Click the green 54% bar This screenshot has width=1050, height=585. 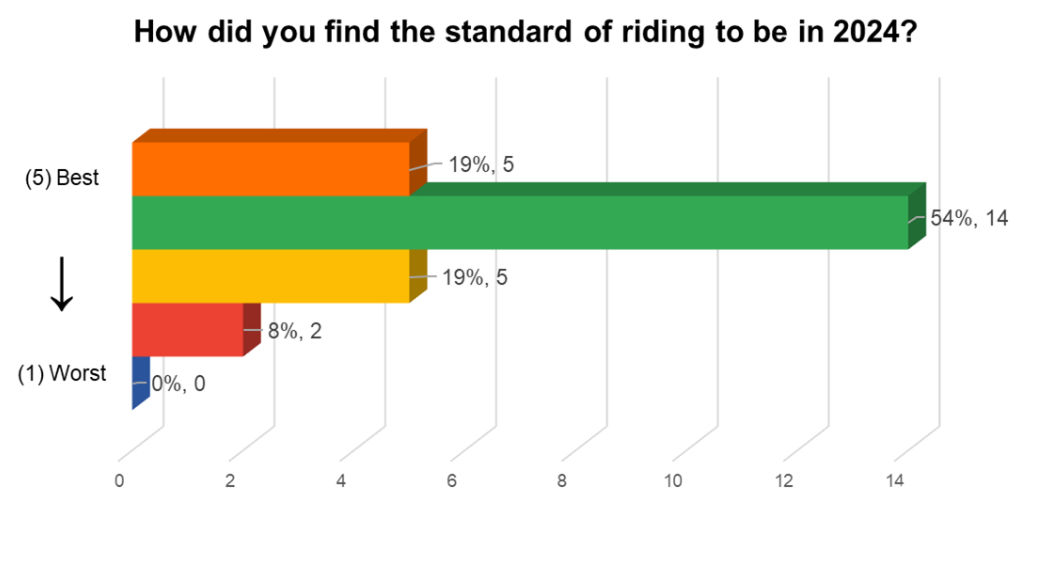pyautogui.click(x=529, y=216)
